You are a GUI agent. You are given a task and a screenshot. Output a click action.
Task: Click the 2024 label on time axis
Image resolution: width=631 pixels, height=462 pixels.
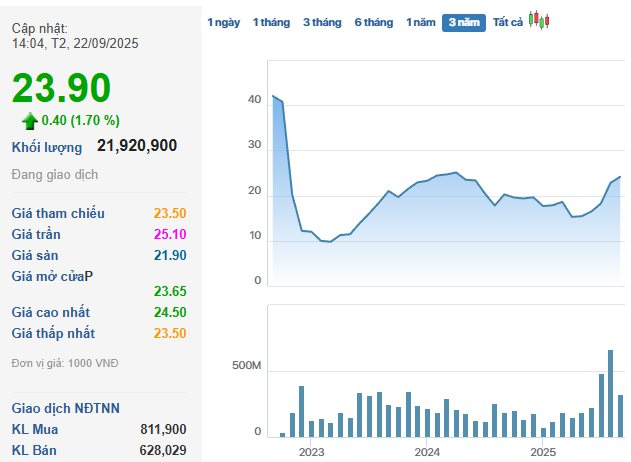(x=427, y=451)
